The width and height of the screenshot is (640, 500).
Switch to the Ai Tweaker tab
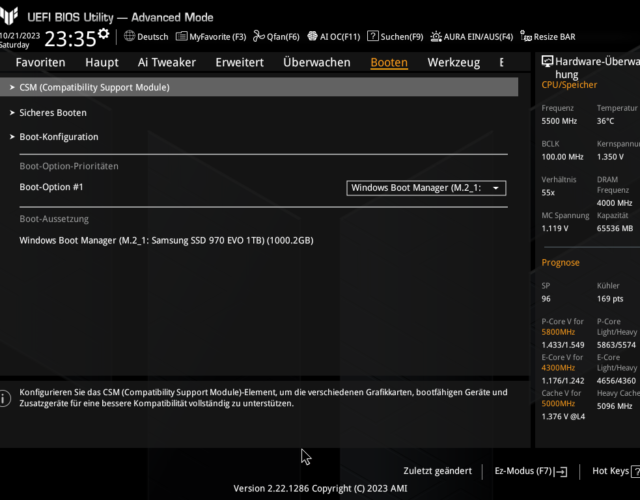166,62
